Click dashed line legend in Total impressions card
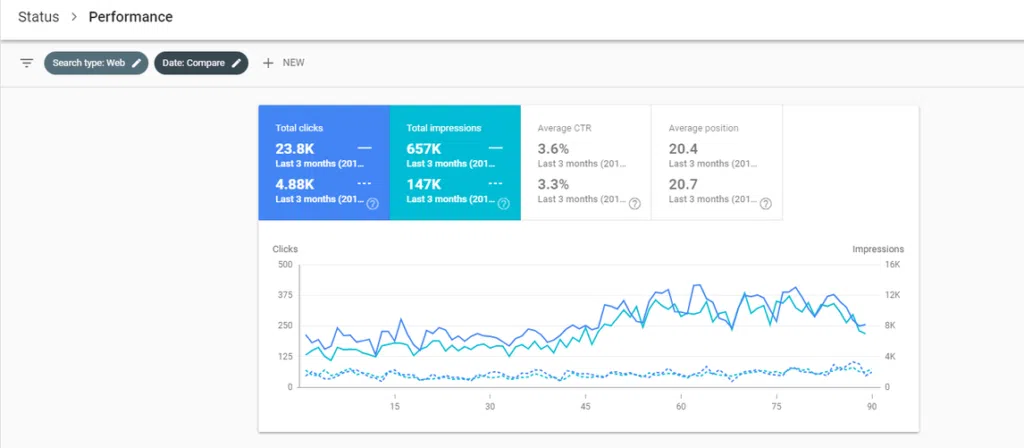1024x448 pixels. (x=496, y=184)
